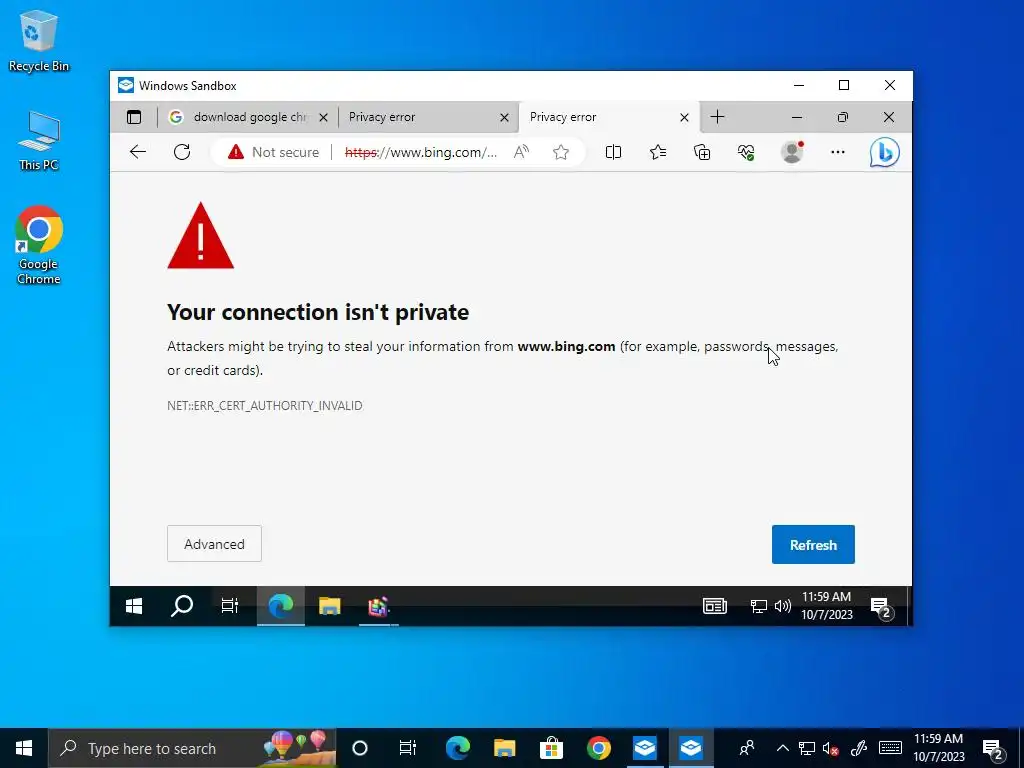
Task: Launch Chrome from the host taskbar
Action: (x=598, y=748)
